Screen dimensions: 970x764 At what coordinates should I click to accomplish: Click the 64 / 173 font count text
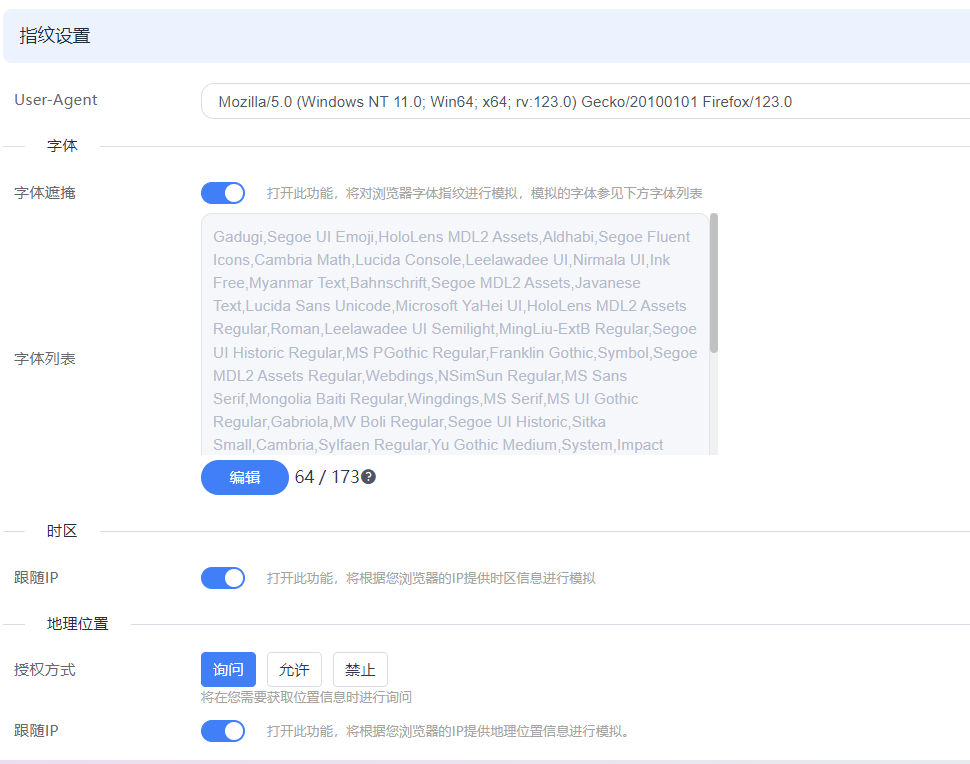click(x=327, y=477)
